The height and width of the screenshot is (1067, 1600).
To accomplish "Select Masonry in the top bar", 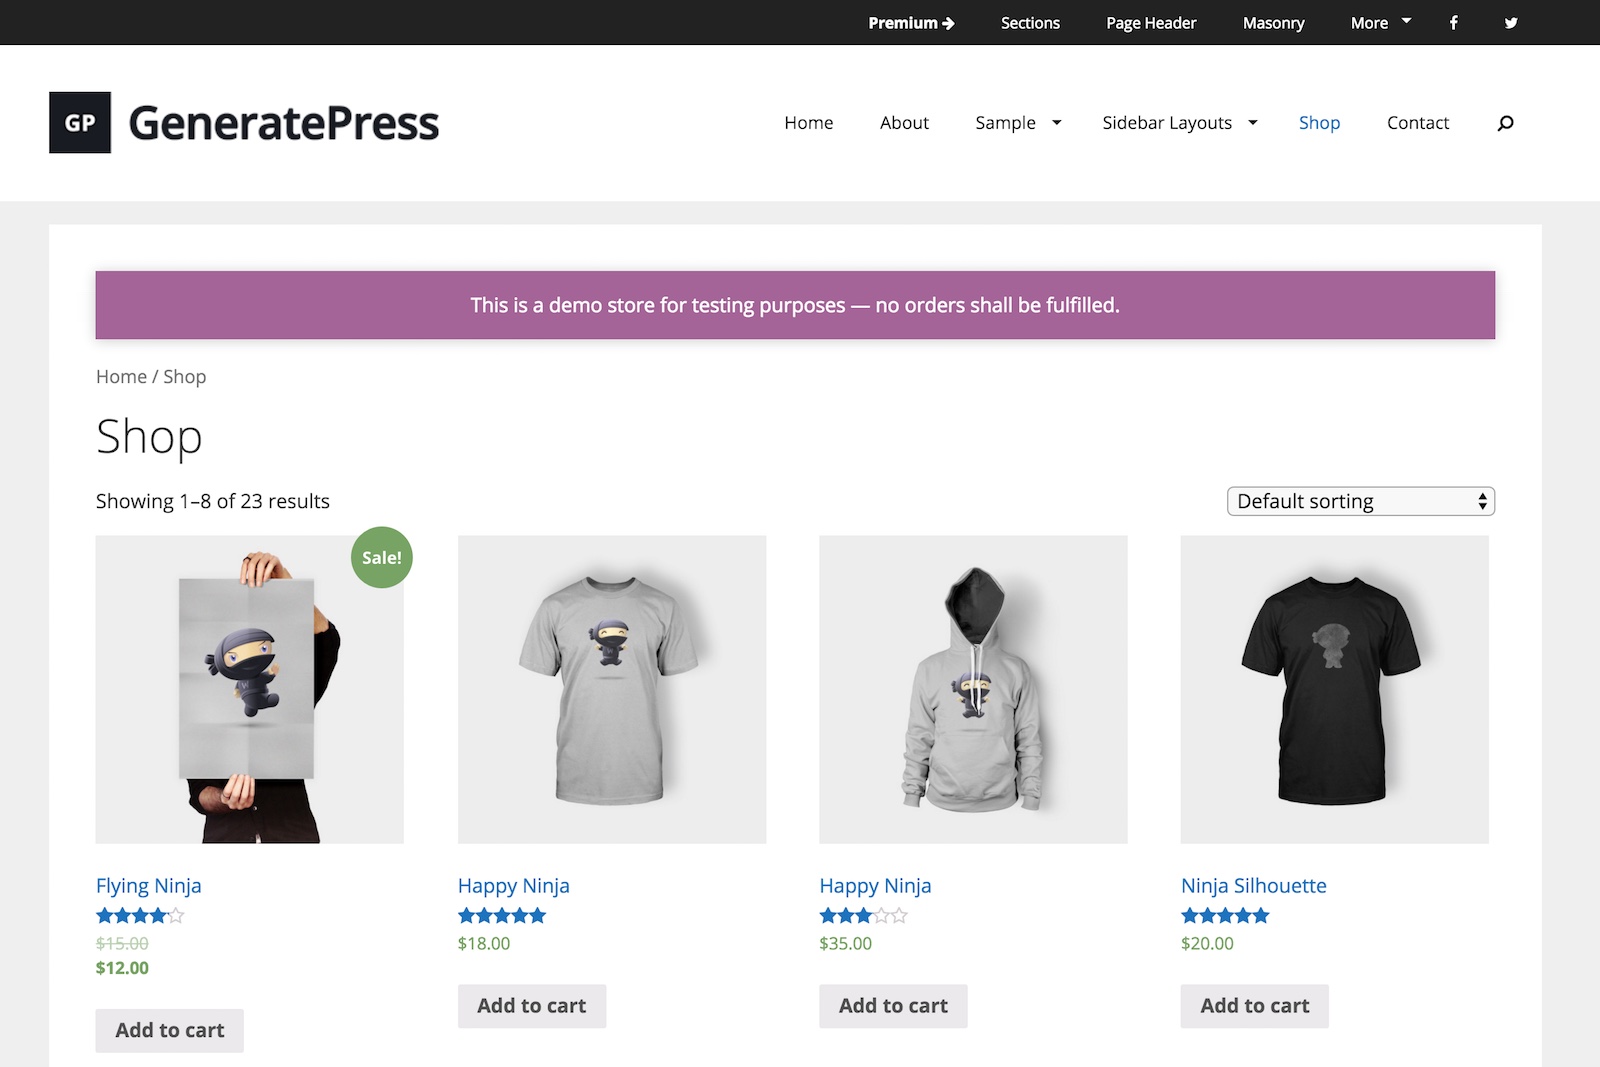I will click(x=1273, y=23).
